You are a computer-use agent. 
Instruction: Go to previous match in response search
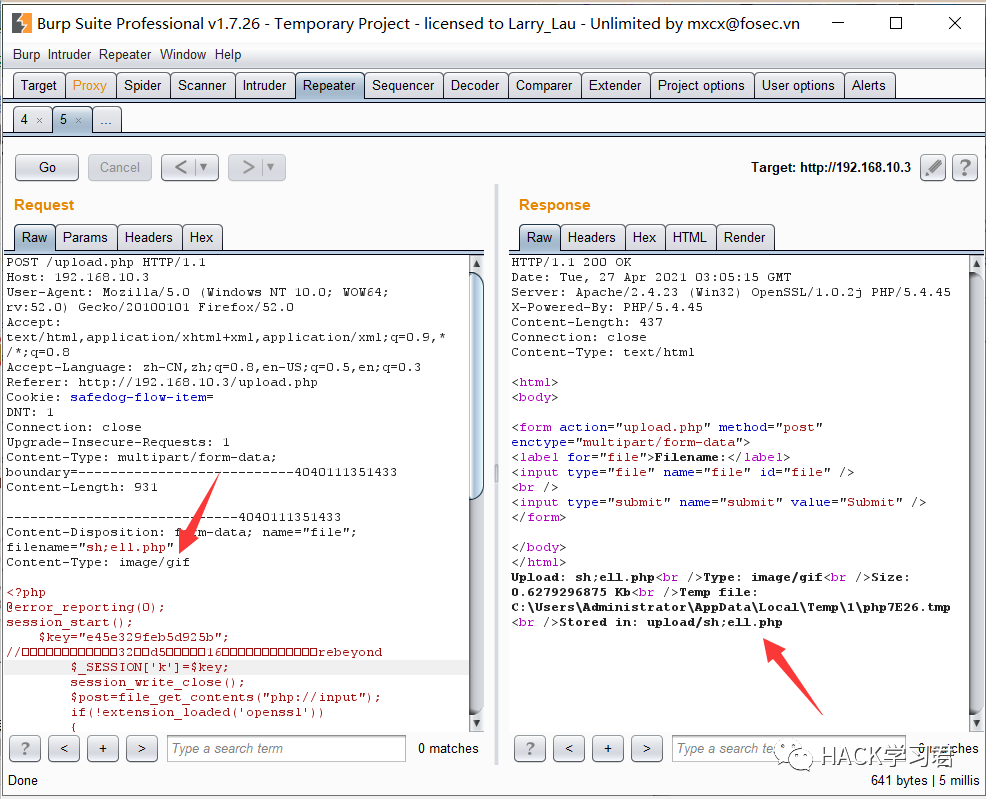569,748
